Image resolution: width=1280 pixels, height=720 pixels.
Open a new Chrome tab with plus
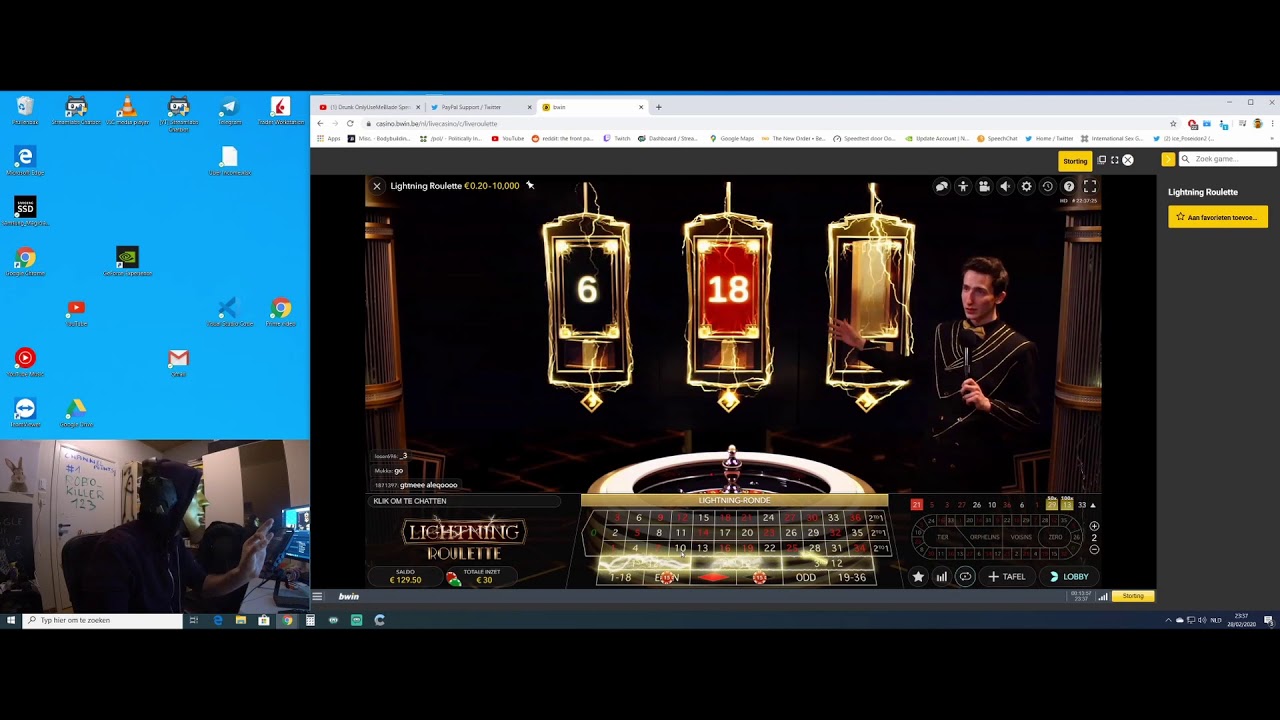pyautogui.click(x=658, y=107)
